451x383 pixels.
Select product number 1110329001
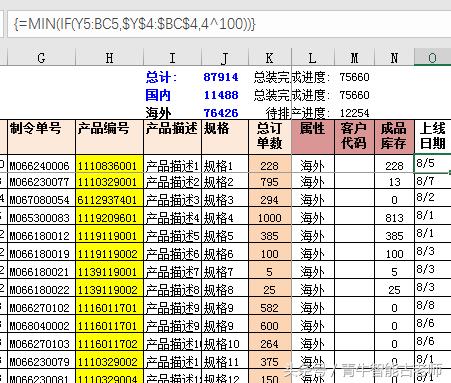pos(110,182)
